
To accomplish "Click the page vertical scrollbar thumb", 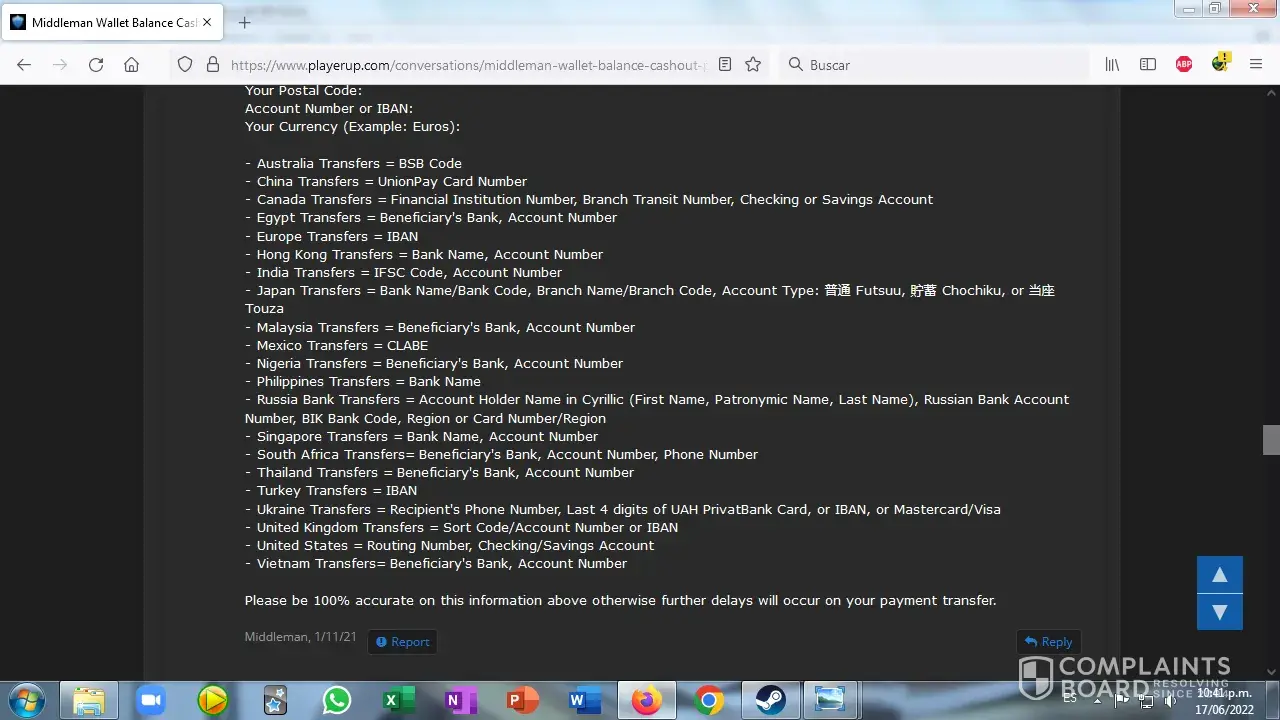I will (1271, 440).
